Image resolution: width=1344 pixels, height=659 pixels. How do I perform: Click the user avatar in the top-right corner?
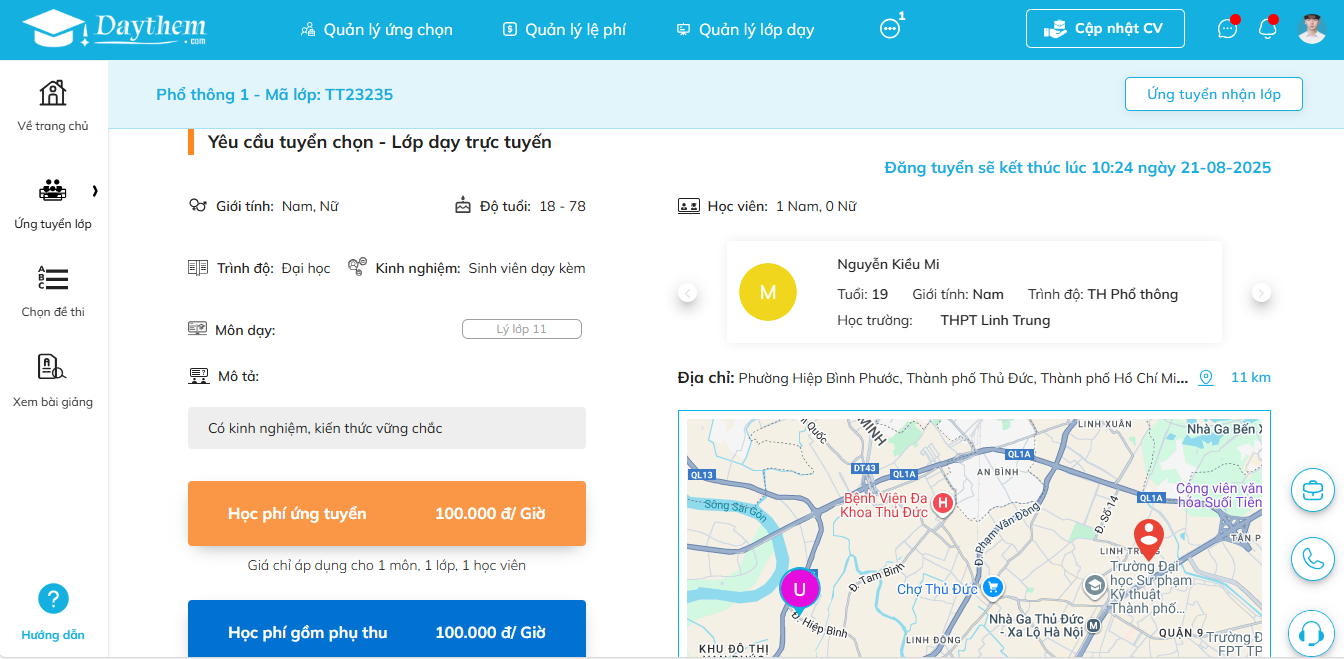pos(1312,29)
